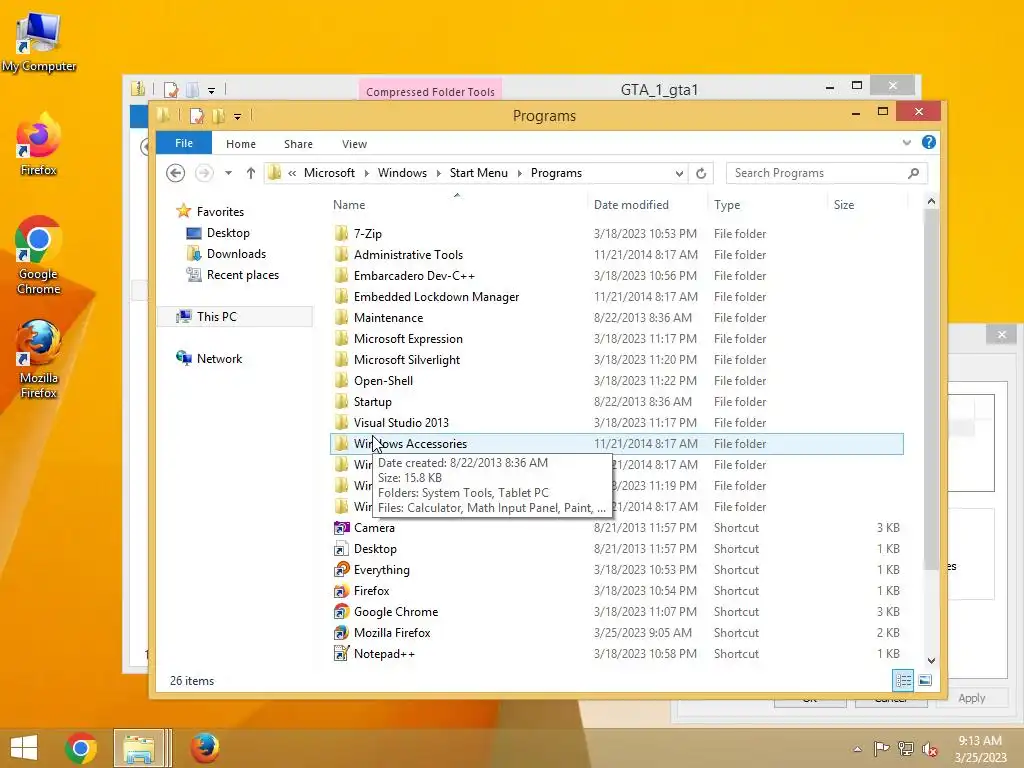Launch Firefox from the taskbar
This screenshot has width=1024, height=768.
[204, 748]
